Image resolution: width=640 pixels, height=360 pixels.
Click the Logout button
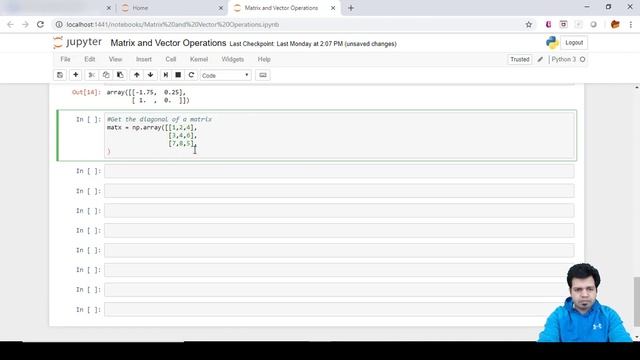point(574,43)
